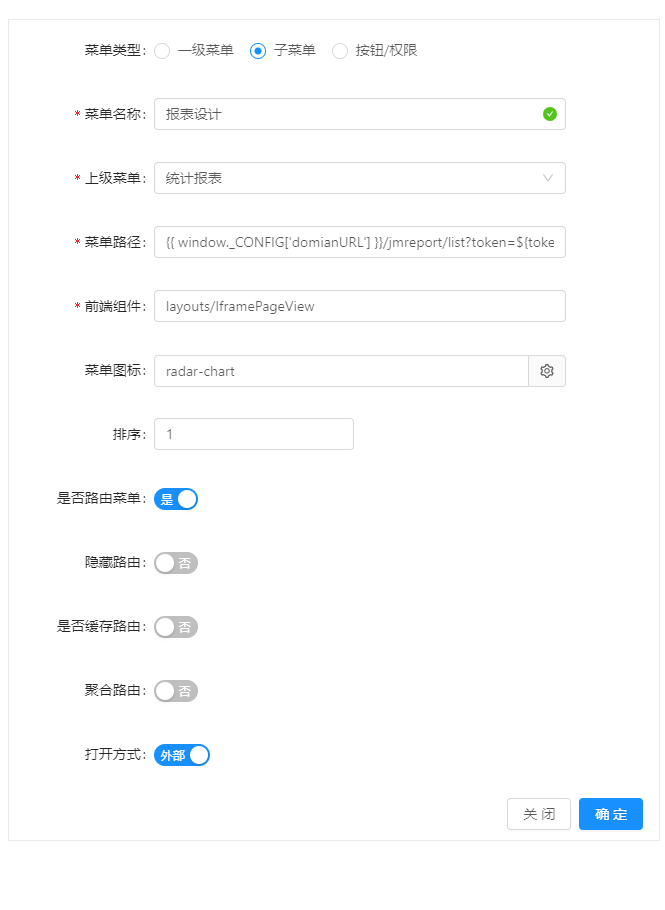Click into the 菜单路径 URL field
This screenshot has height=910, width=665.
click(360, 242)
